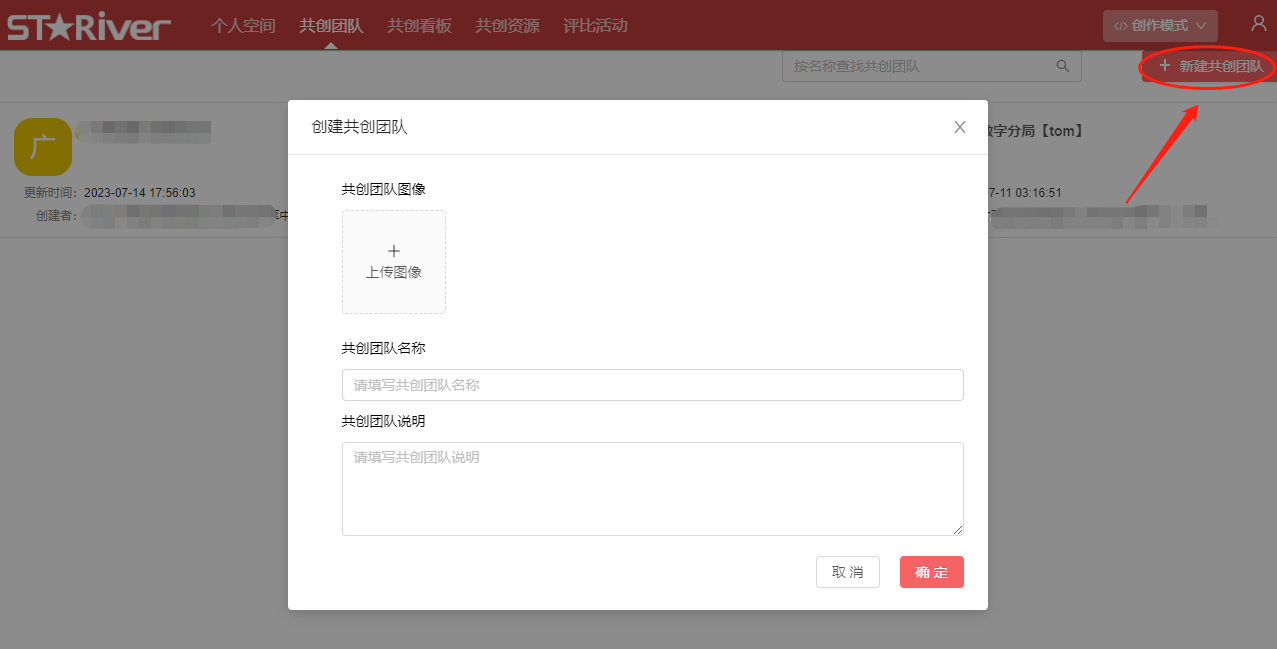This screenshot has width=1277, height=649.
Task: Open the 共创看板 tab
Action: 419,26
